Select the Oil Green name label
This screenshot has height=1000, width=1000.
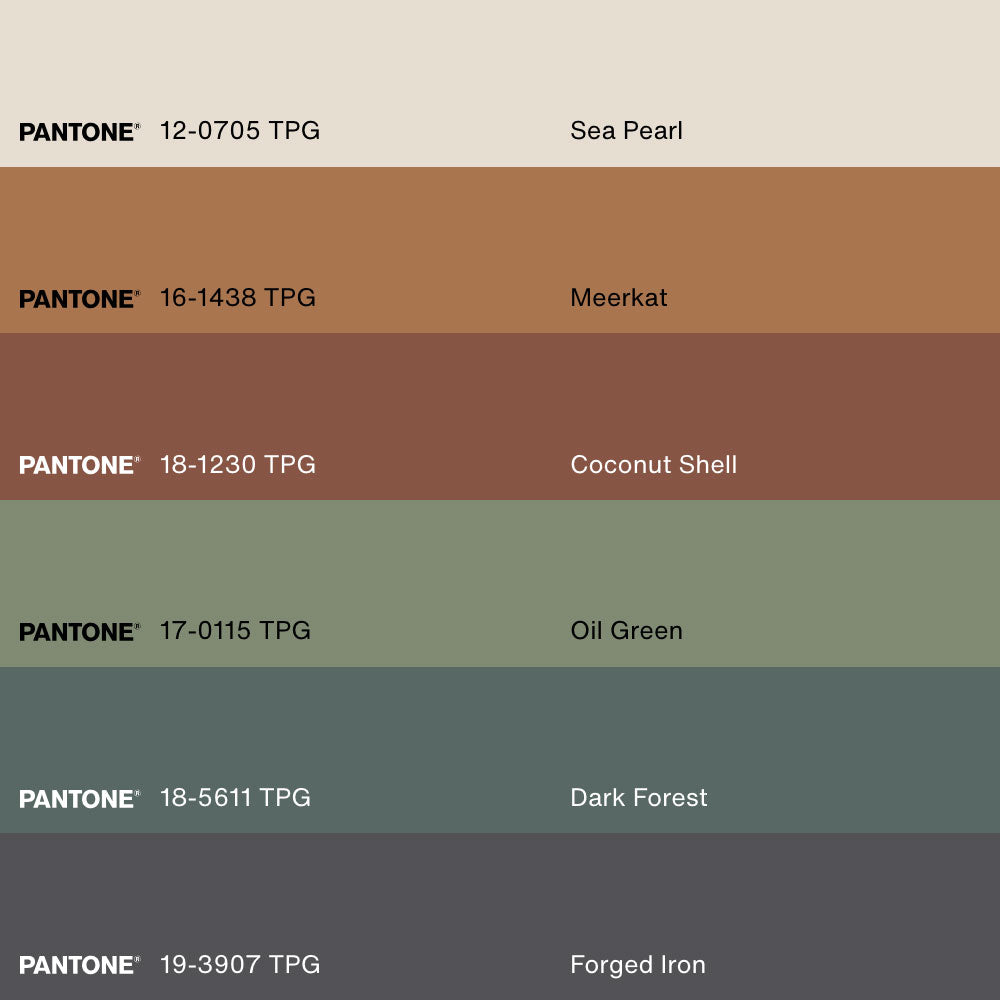click(x=626, y=631)
